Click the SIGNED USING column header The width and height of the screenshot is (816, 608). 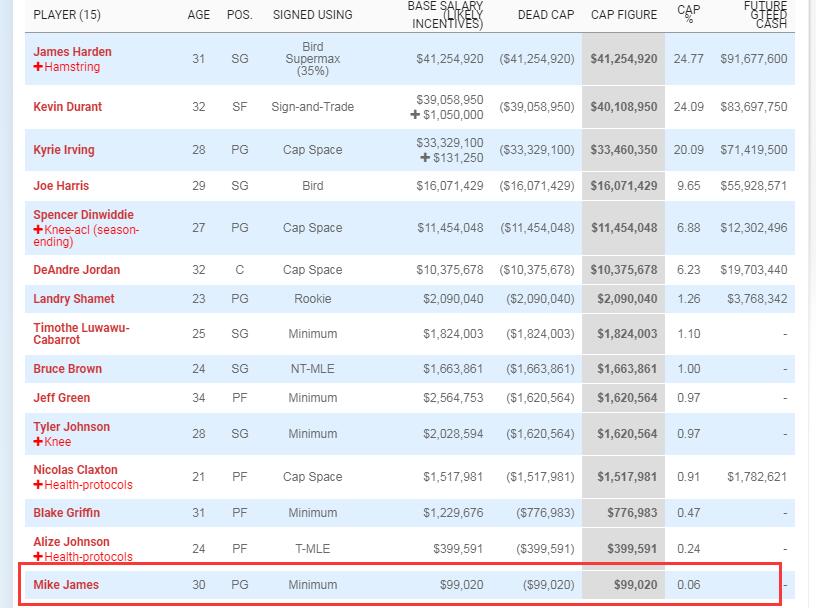(312, 15)
